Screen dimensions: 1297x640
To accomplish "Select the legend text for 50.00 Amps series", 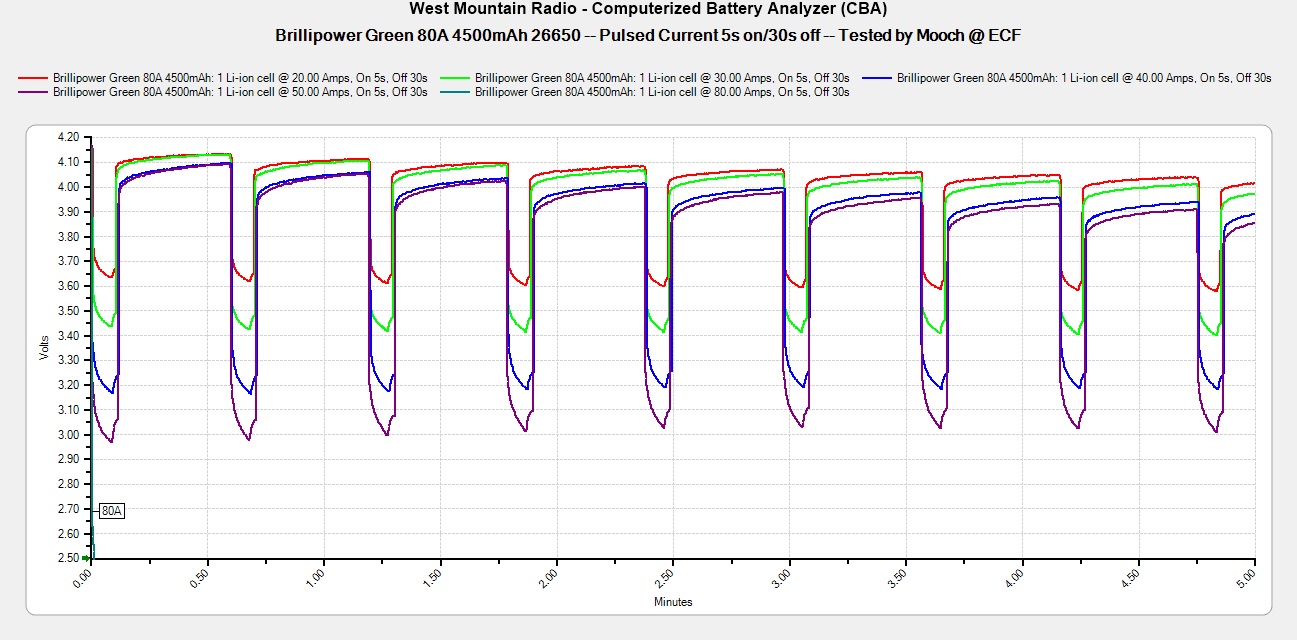I will click(x=240, y=91).
